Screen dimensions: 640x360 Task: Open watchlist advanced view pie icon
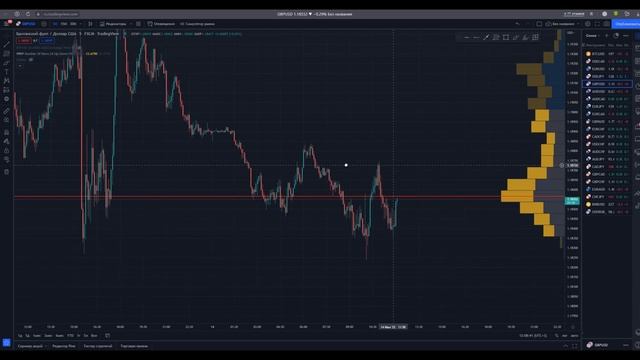(x=616, y=36)
